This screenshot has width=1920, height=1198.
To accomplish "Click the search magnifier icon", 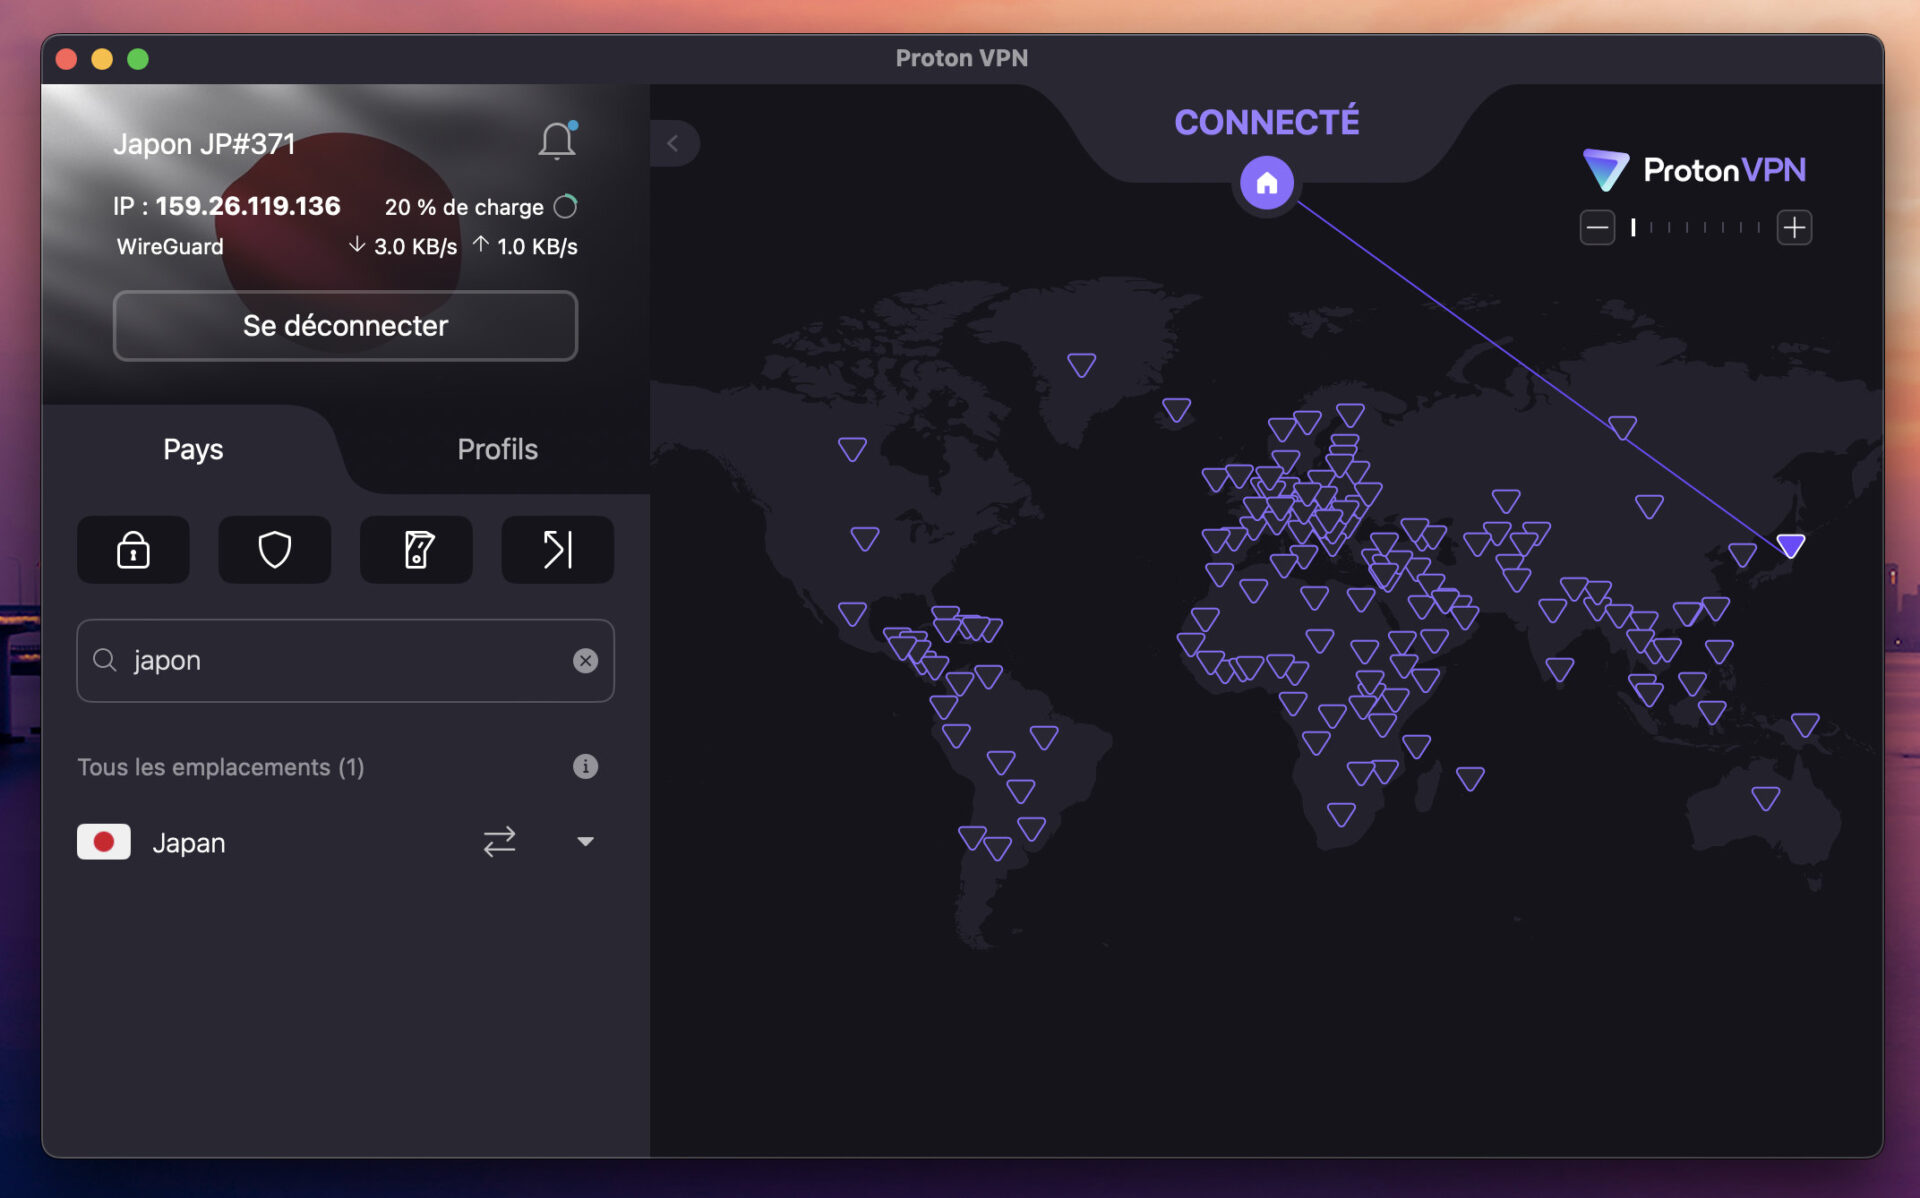I will coord(105,660).
